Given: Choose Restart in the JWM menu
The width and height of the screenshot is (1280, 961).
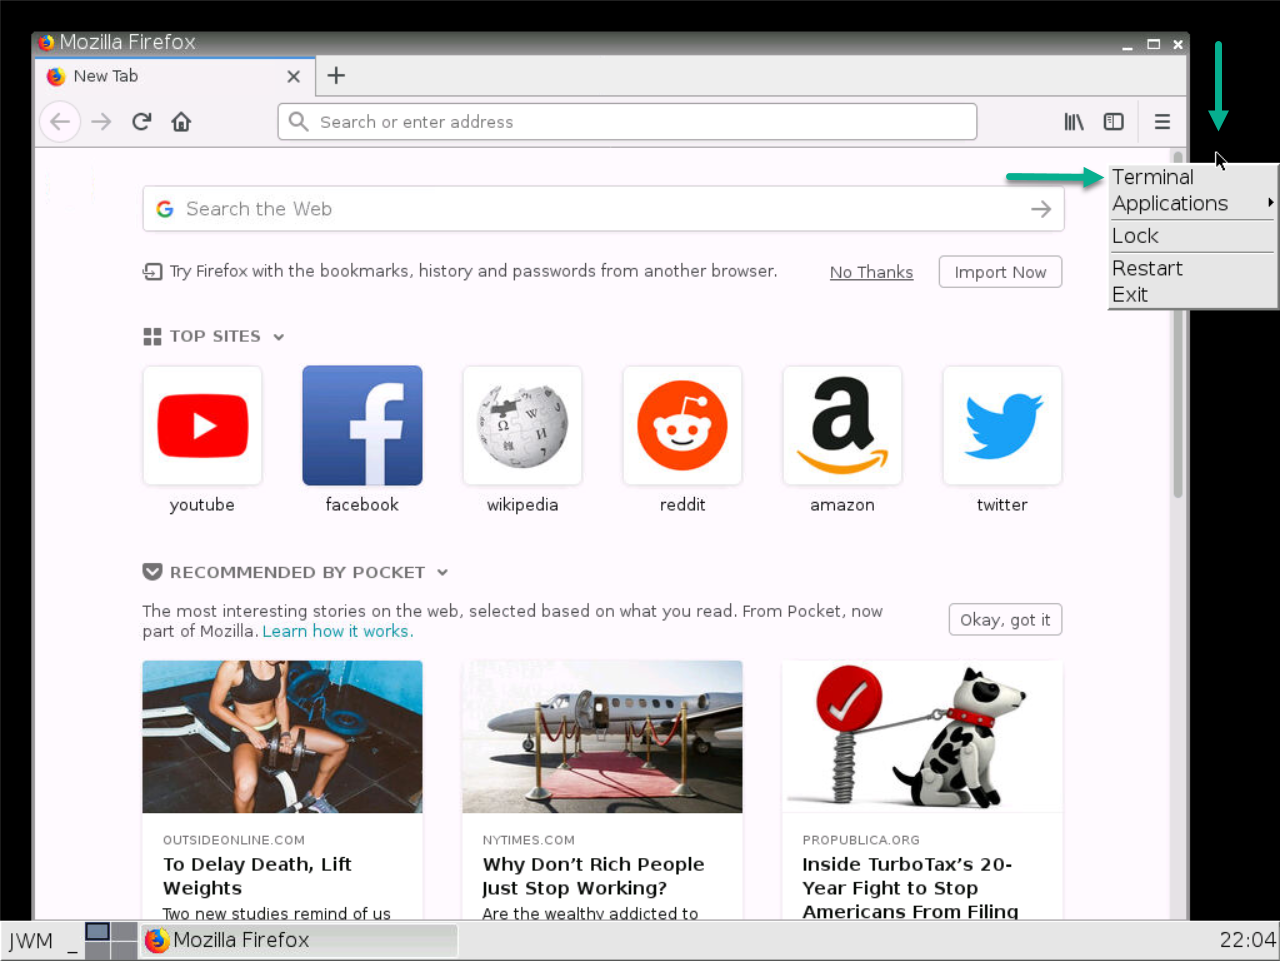Looking at the screenshot, I should click(x=1193, y=268).
